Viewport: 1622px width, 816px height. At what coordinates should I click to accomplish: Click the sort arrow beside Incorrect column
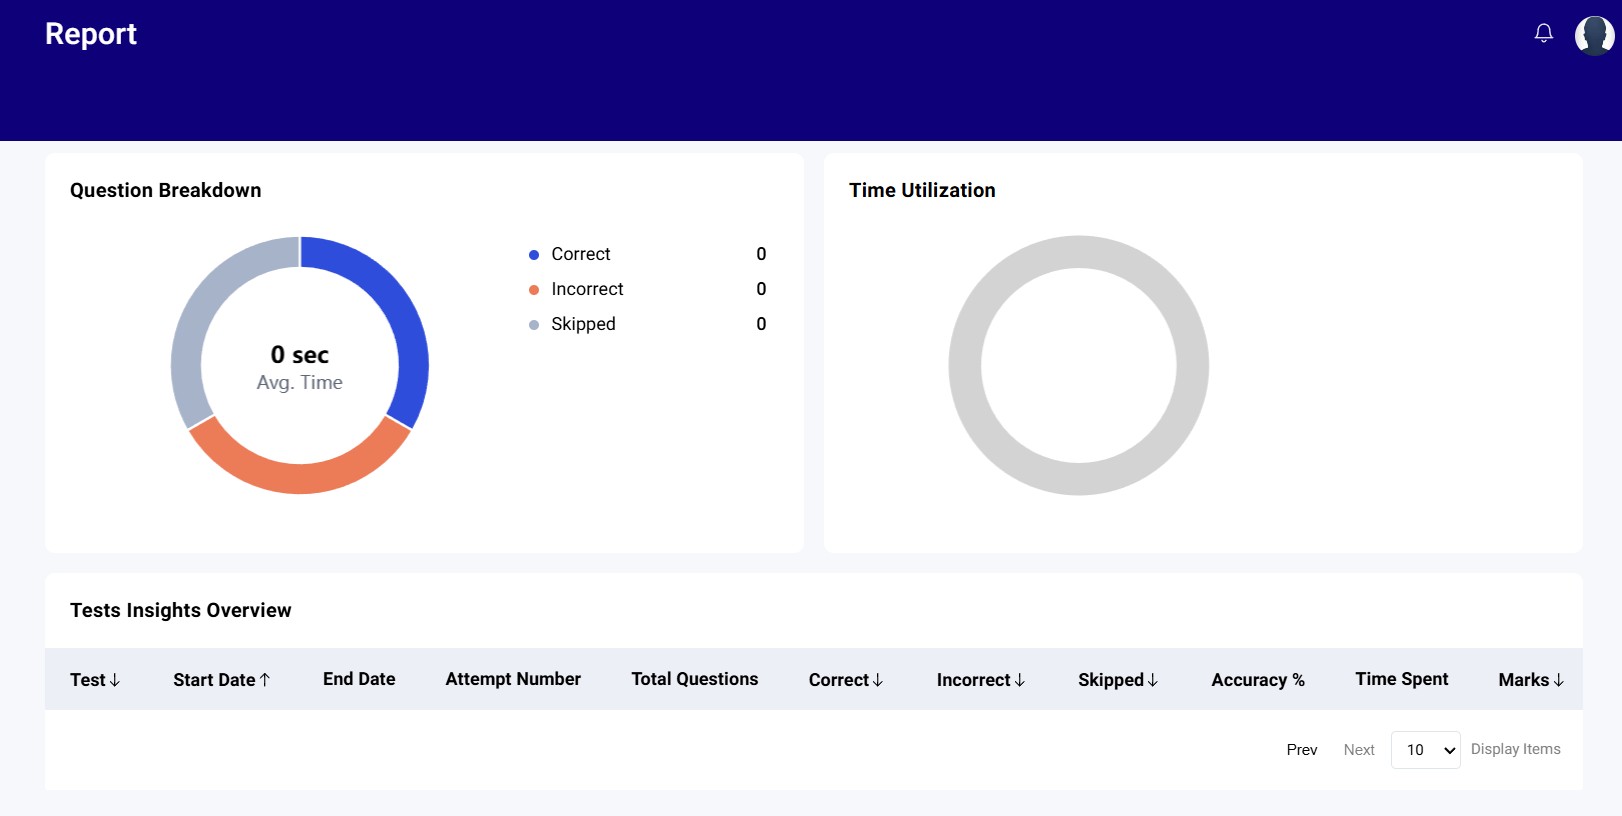coord(1020,680)
